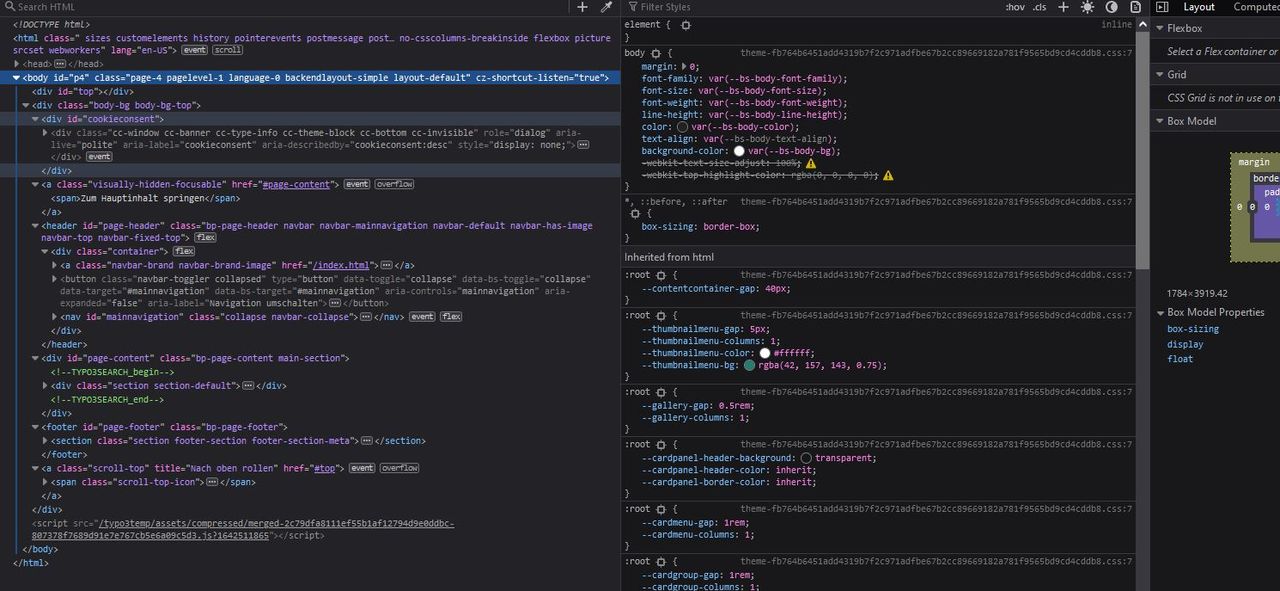Click color swatch for body color property
The height and width of the screenshot is (591, 1280).
click(683, 127)
